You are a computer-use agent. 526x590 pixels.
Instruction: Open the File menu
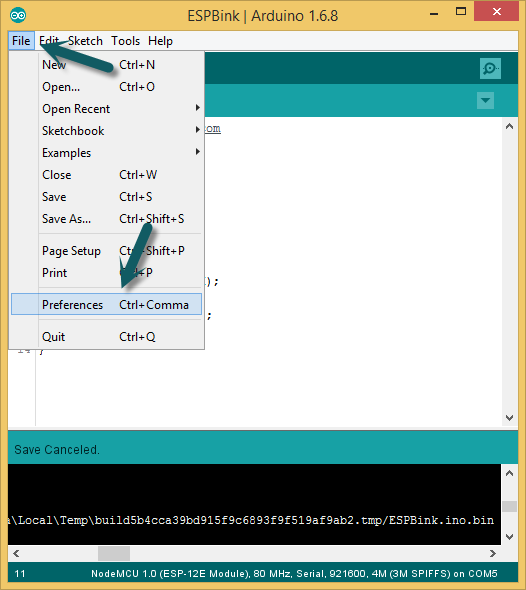click(21, 41)
